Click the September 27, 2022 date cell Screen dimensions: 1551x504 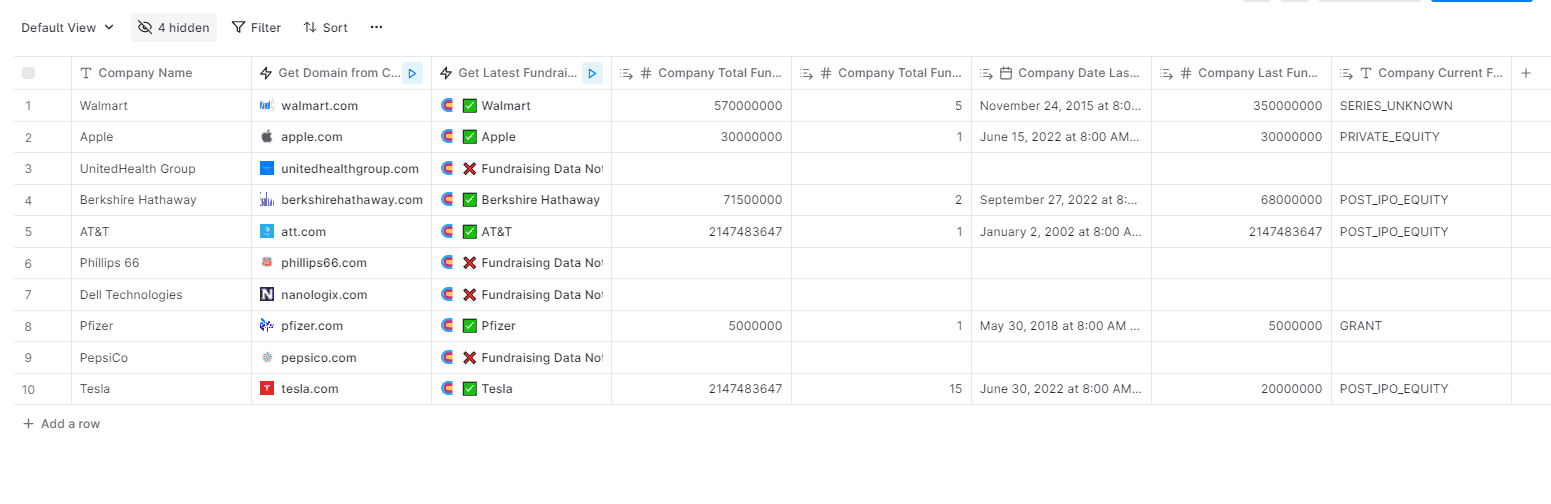tap(1061, 200)
